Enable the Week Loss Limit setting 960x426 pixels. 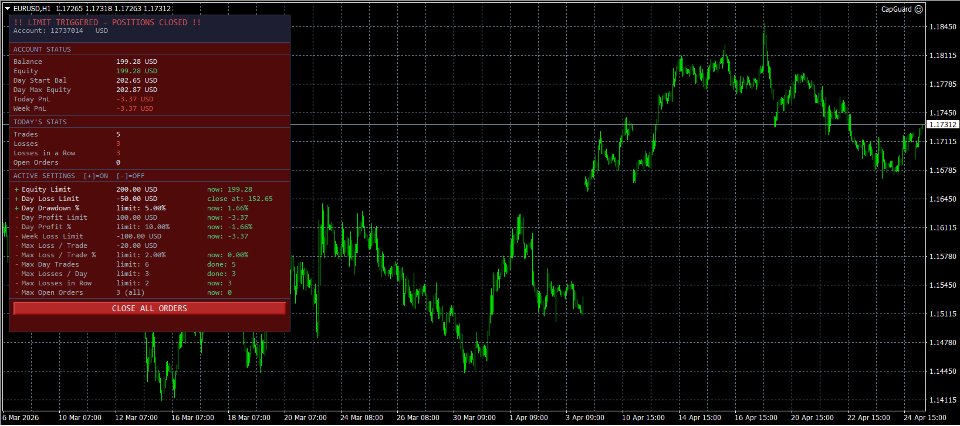click(17, 236)
